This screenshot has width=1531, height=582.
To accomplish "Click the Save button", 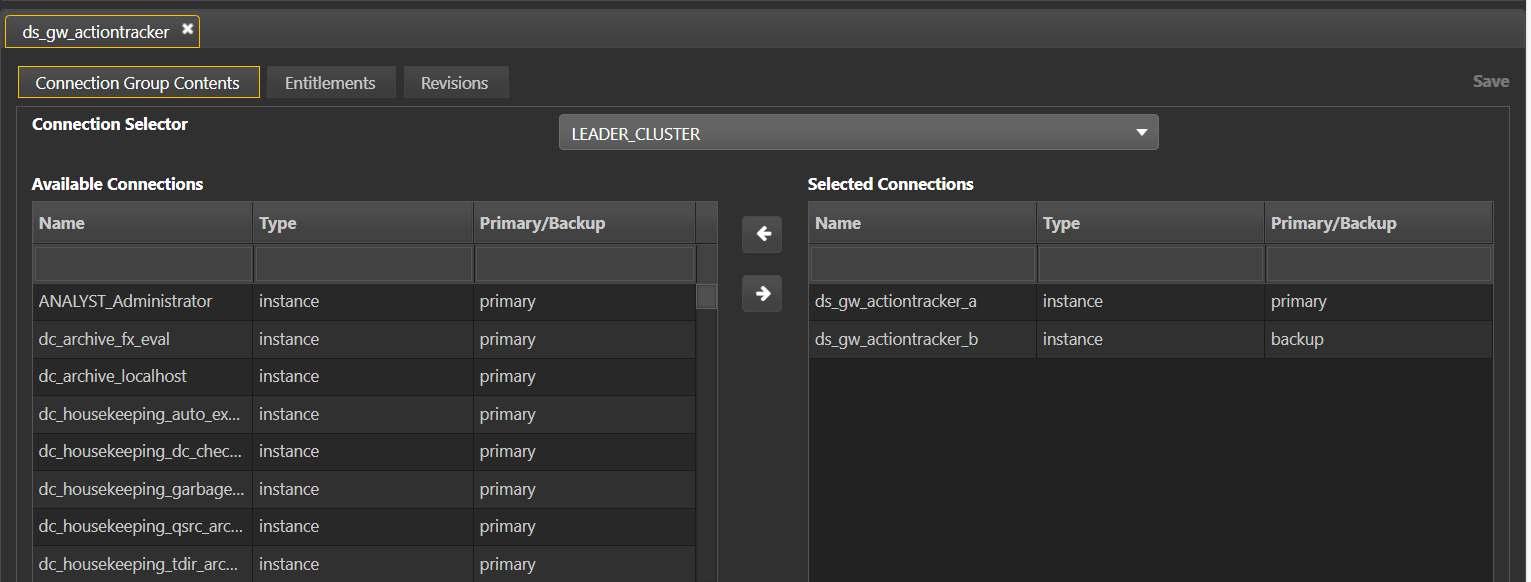I will click(1491, 81).
